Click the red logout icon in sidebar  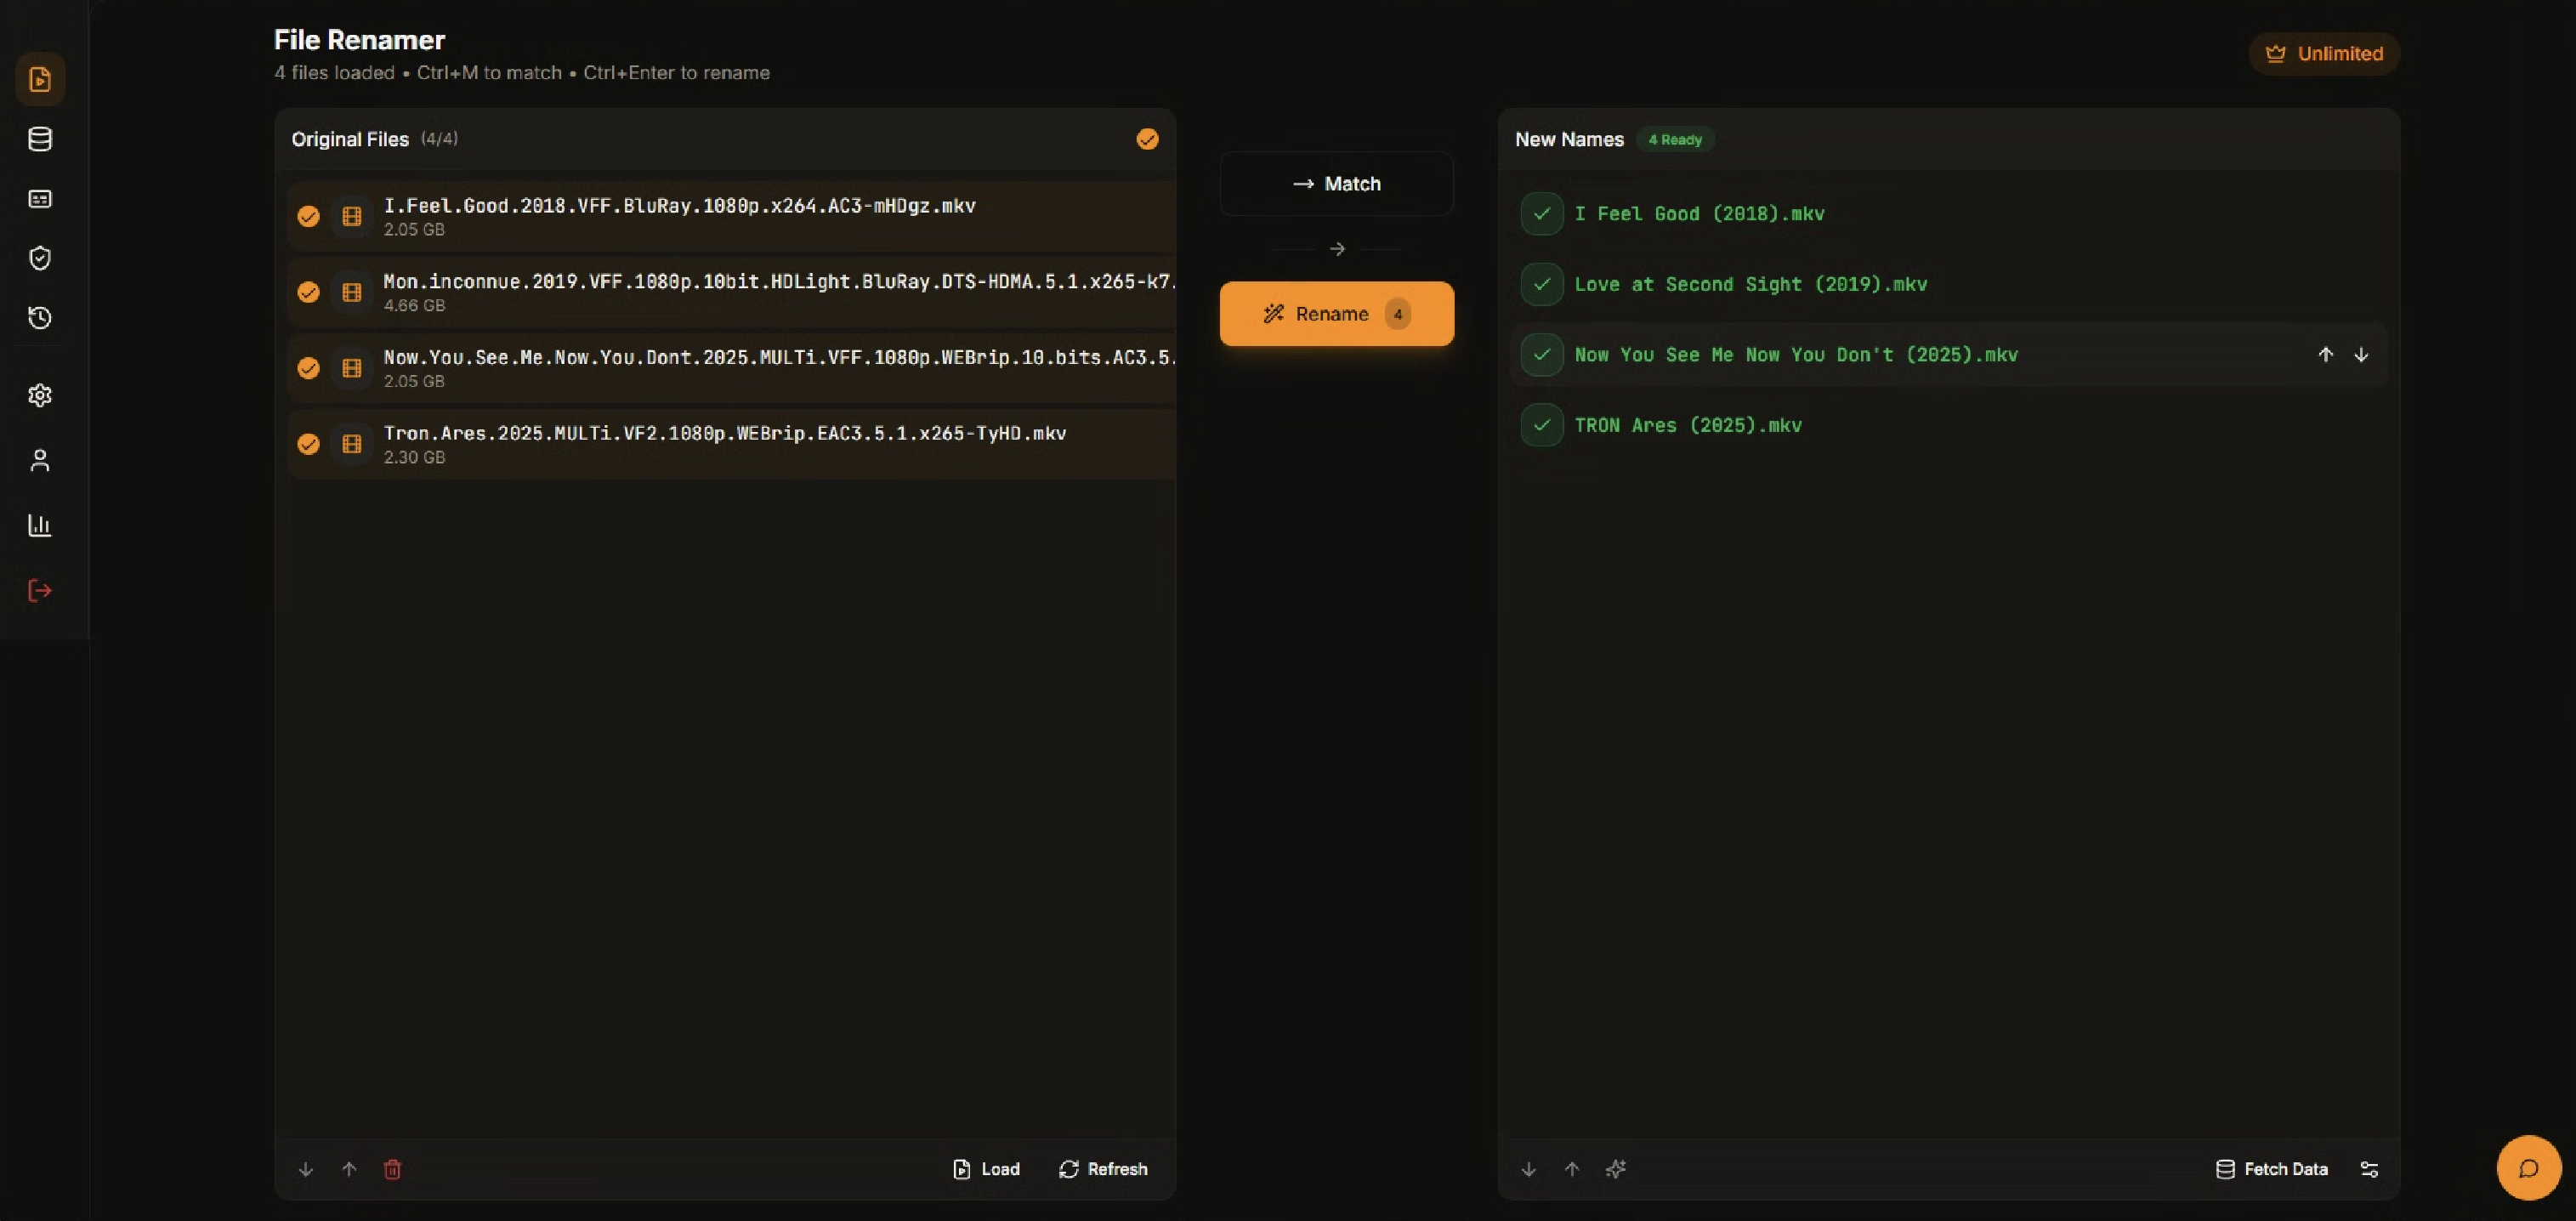coord(40,590)
